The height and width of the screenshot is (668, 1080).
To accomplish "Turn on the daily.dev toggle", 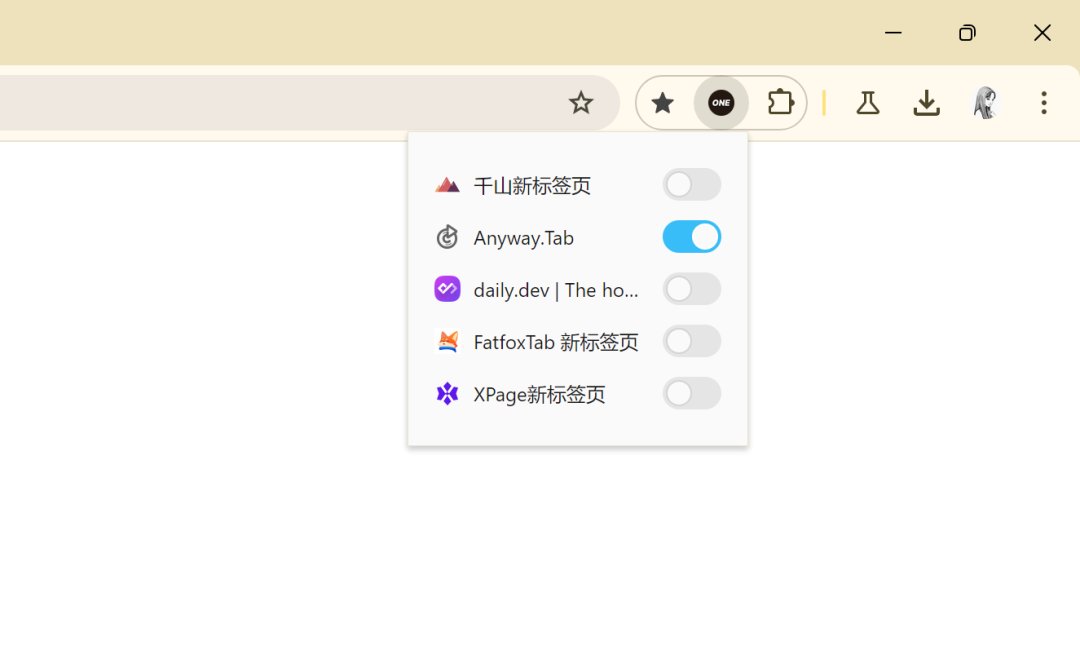I will click(692, 289).
